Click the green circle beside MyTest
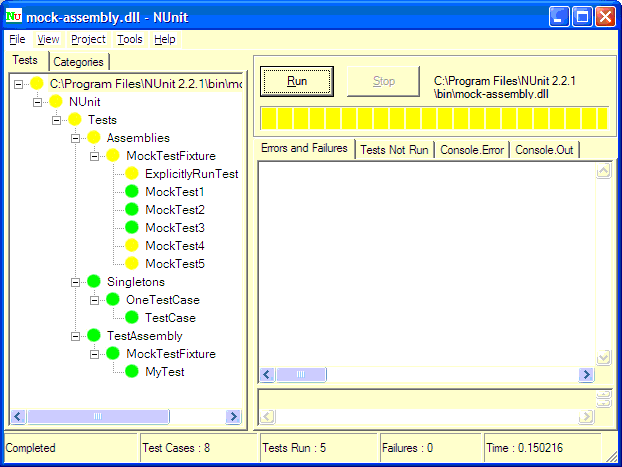 131,371
